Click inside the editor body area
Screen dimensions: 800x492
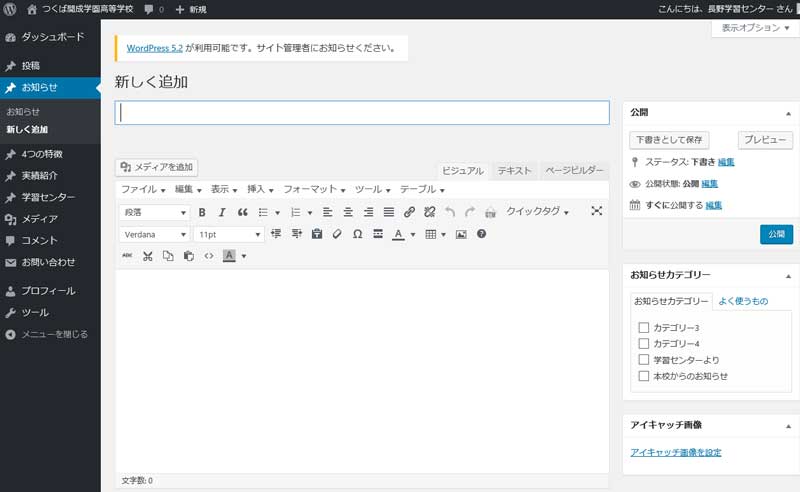362,371
